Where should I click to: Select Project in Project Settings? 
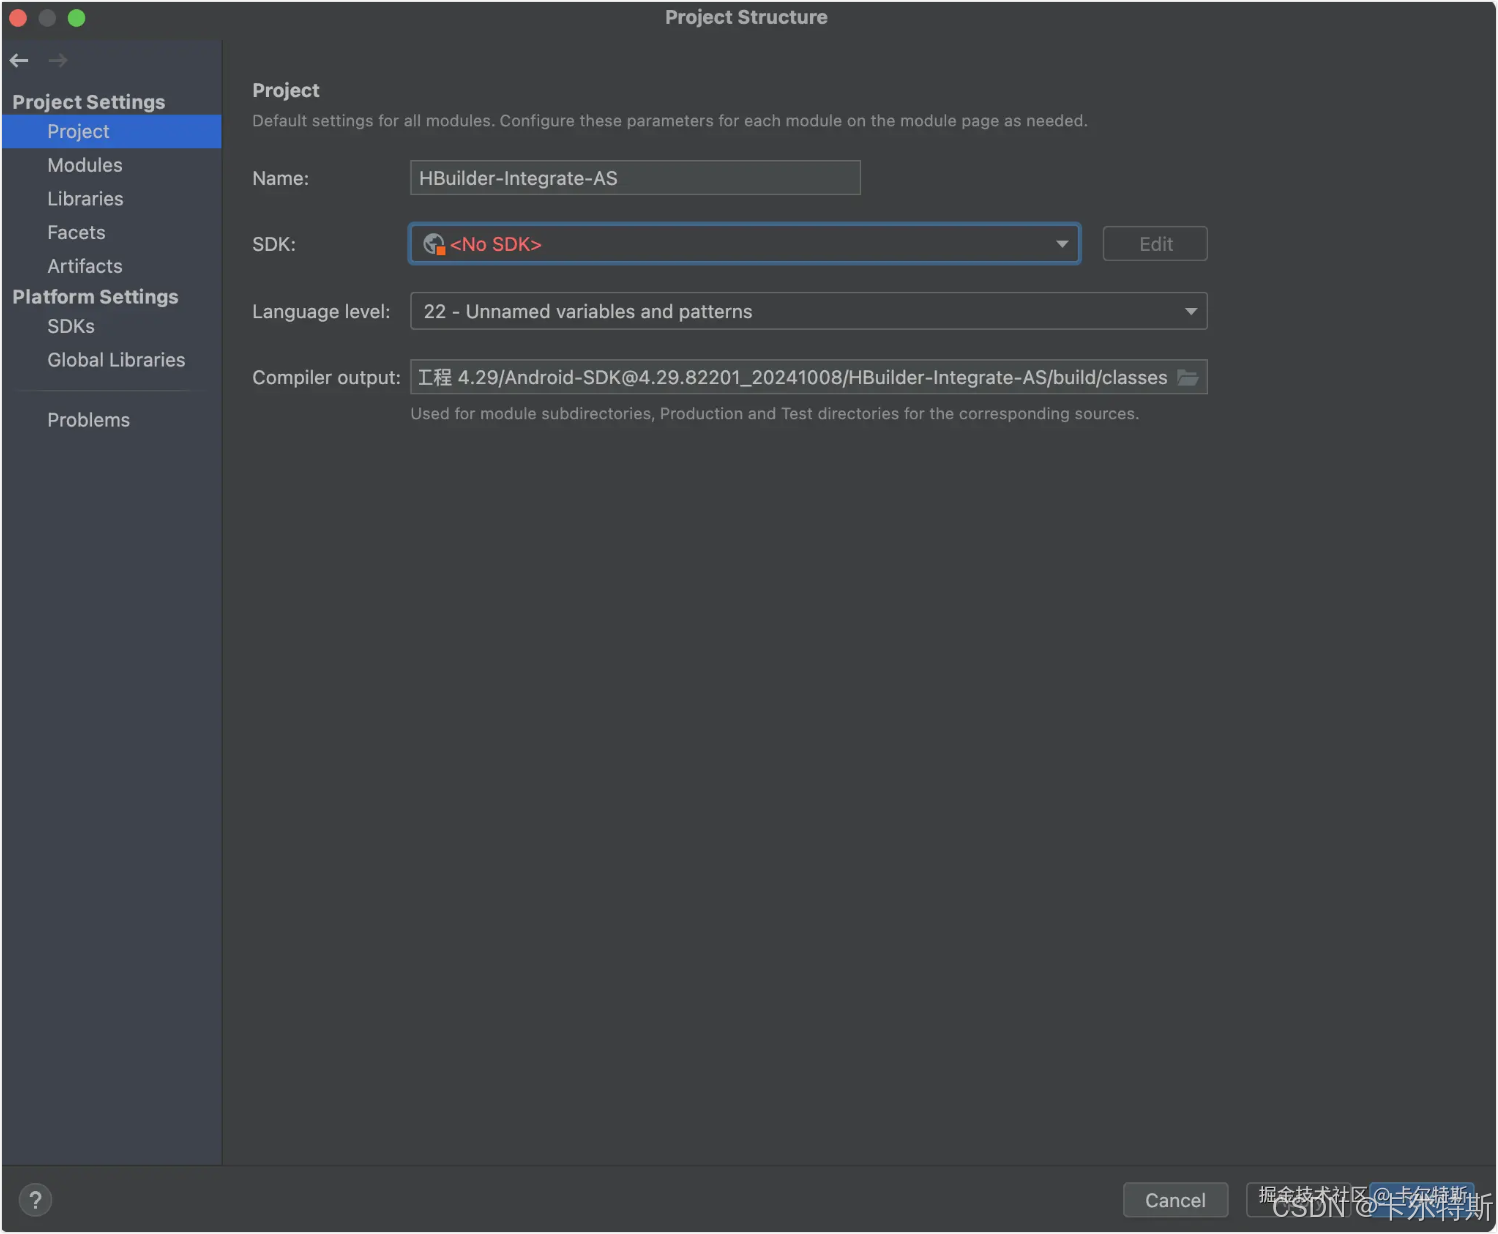(x=111, y=132)
